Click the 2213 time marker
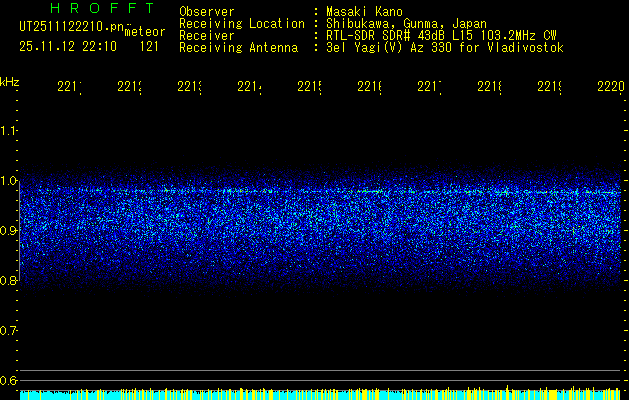The height and width of the screenshot is (400, 629). pyautogui.click(x=189, y=87)
